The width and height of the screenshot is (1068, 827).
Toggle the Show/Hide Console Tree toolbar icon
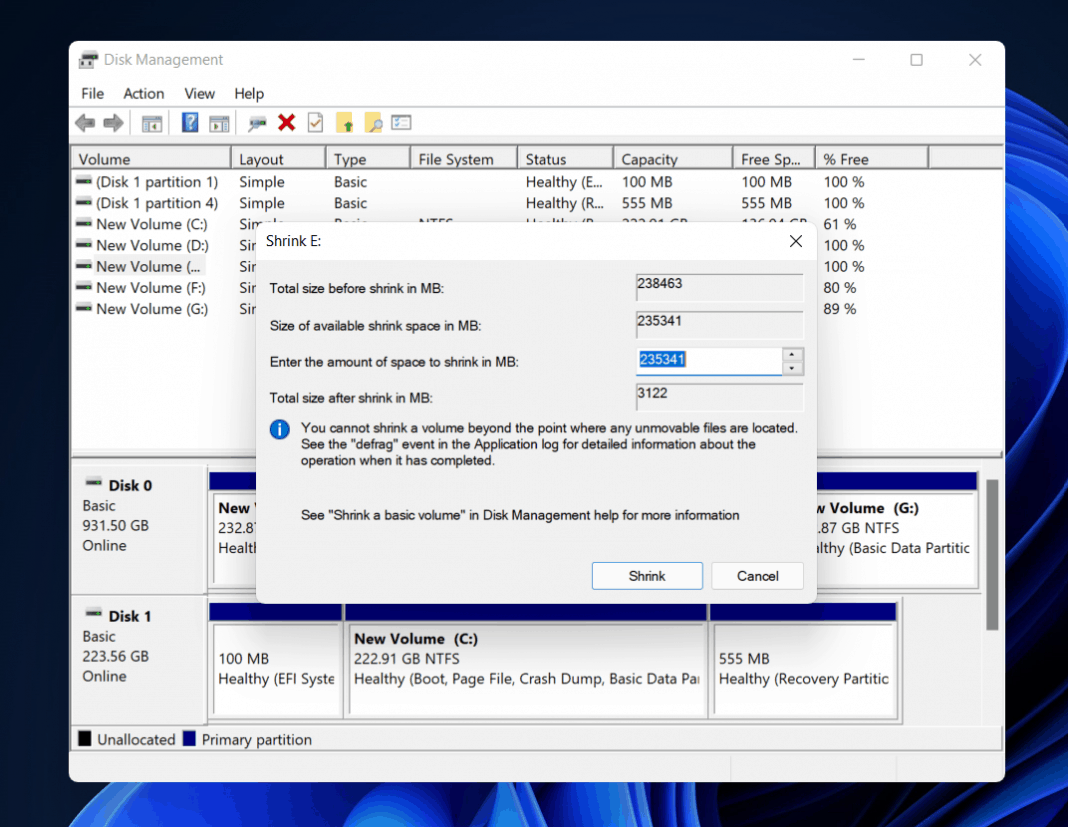[152, 122]
